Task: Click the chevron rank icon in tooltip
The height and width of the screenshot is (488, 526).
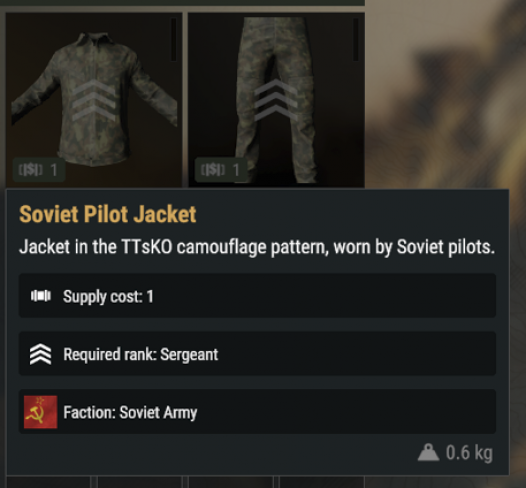Action: click(41, 354)
